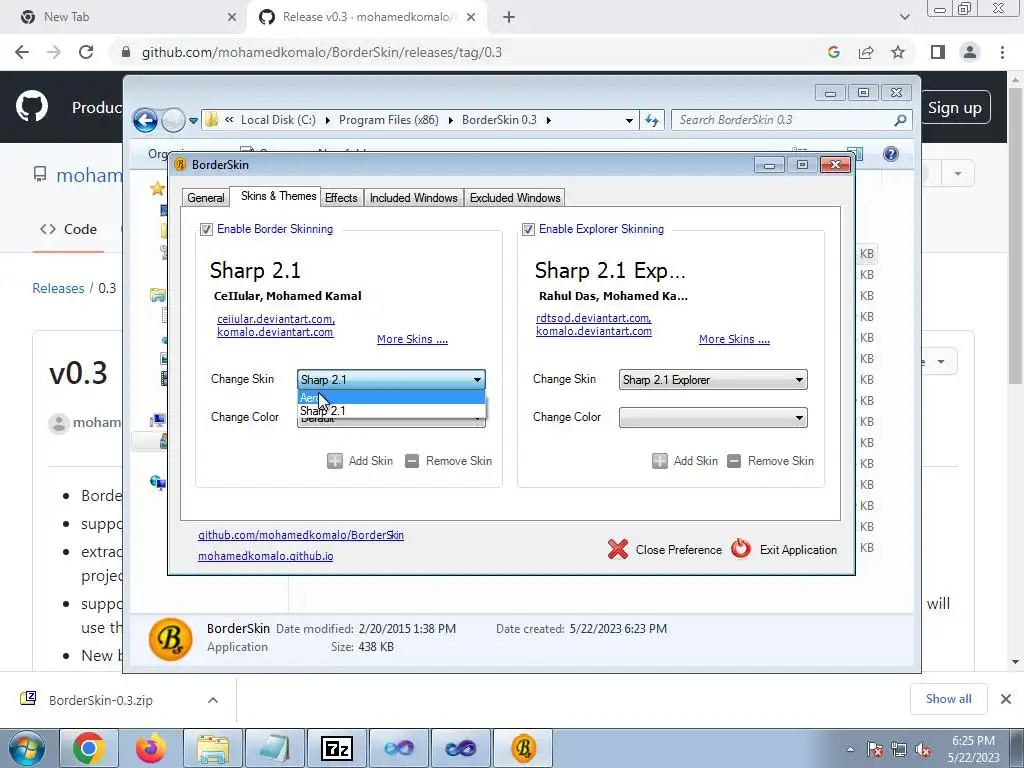Screen dimensions: 1024x768
Task: Open a new Chrome tab with plus
Action: point(509,17)
